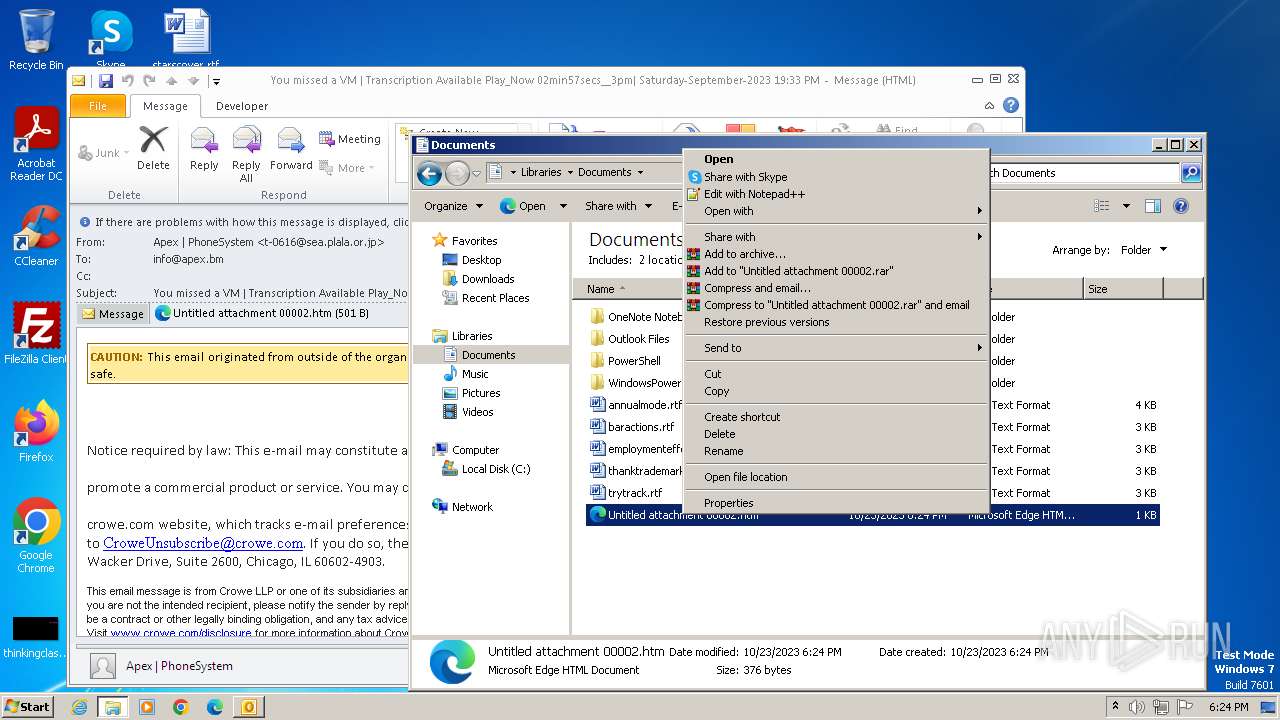Launch Google Chrome from the desktop
1280x720 pixels.
(36, 536)
